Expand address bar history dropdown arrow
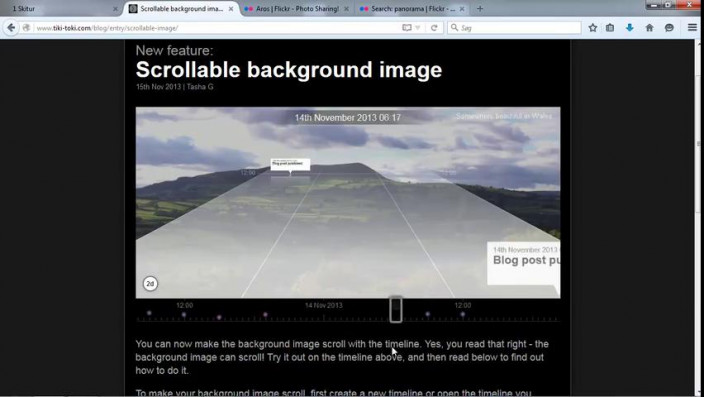The width and height of the screenshot is (704, 397). (x=418, y=28)
